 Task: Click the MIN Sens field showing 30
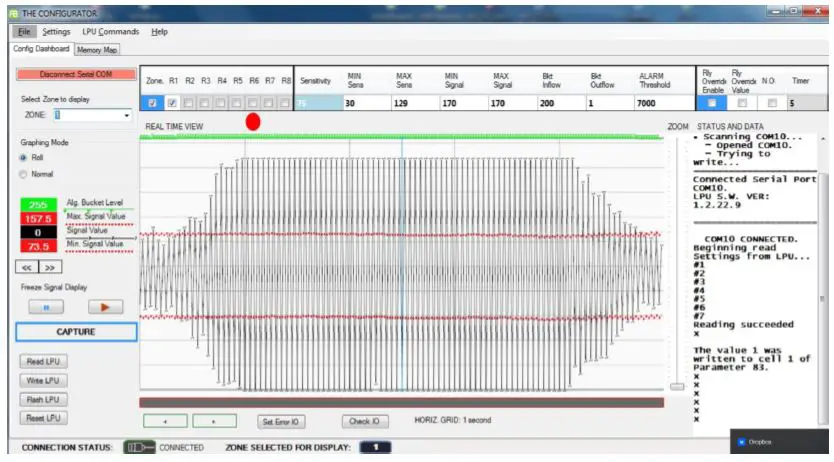[367, 103]
